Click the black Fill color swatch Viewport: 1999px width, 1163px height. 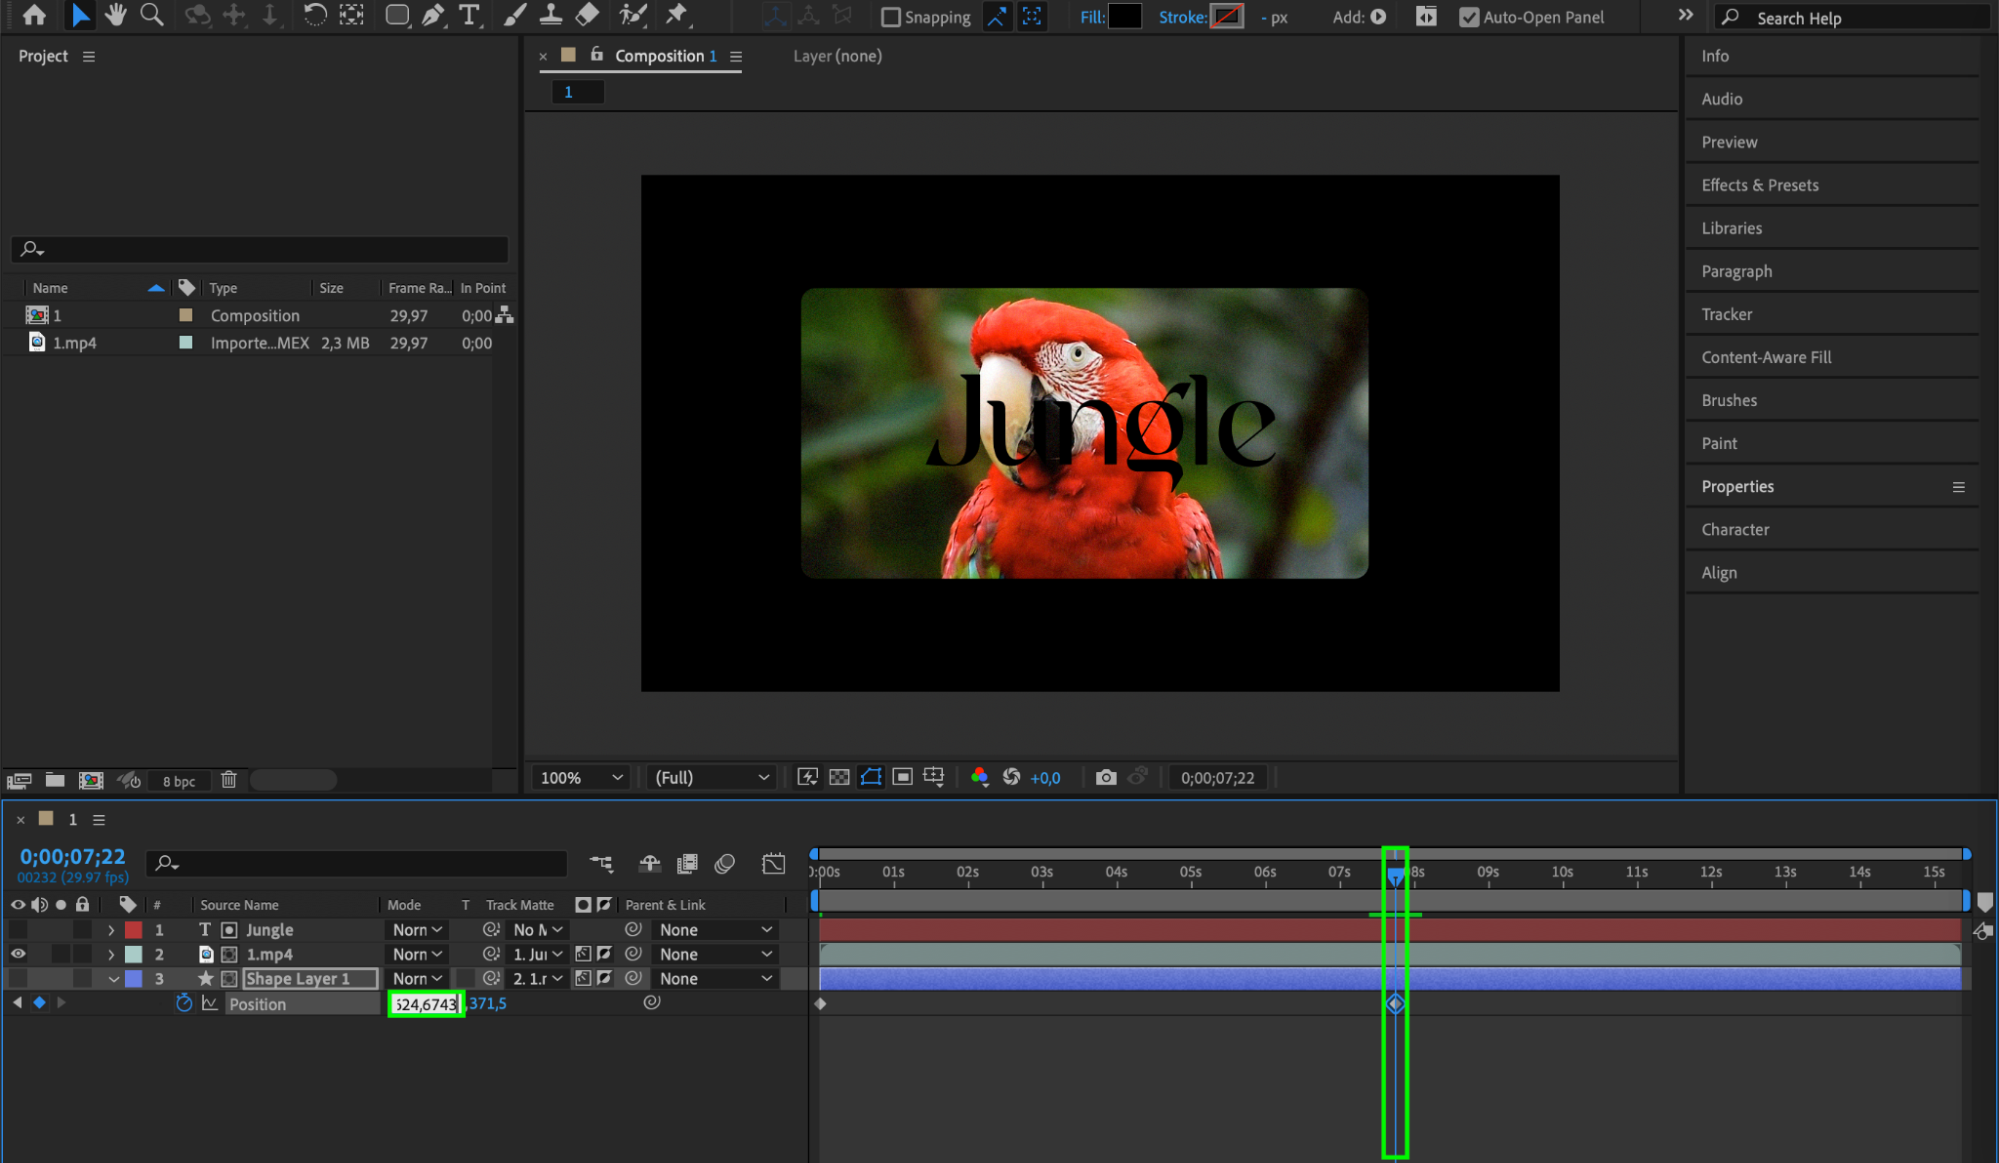pyautogui.click(x=1125, y=16)
